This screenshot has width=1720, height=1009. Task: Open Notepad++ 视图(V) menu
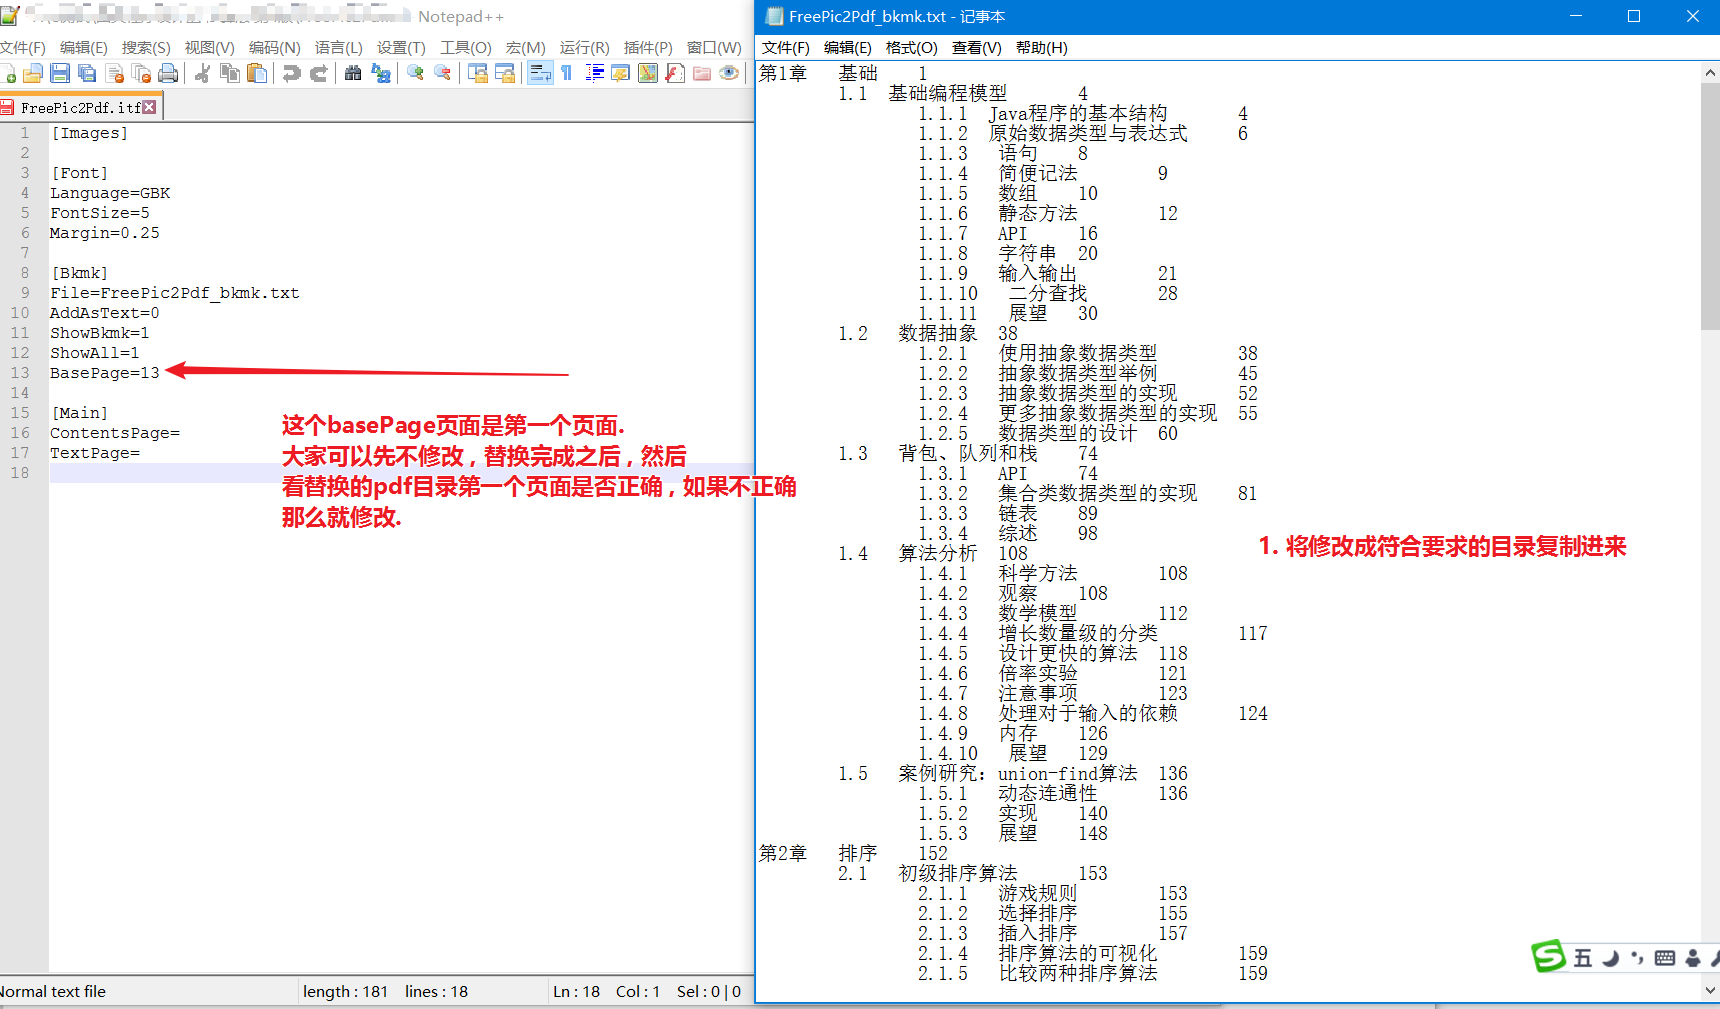[209, 47]
